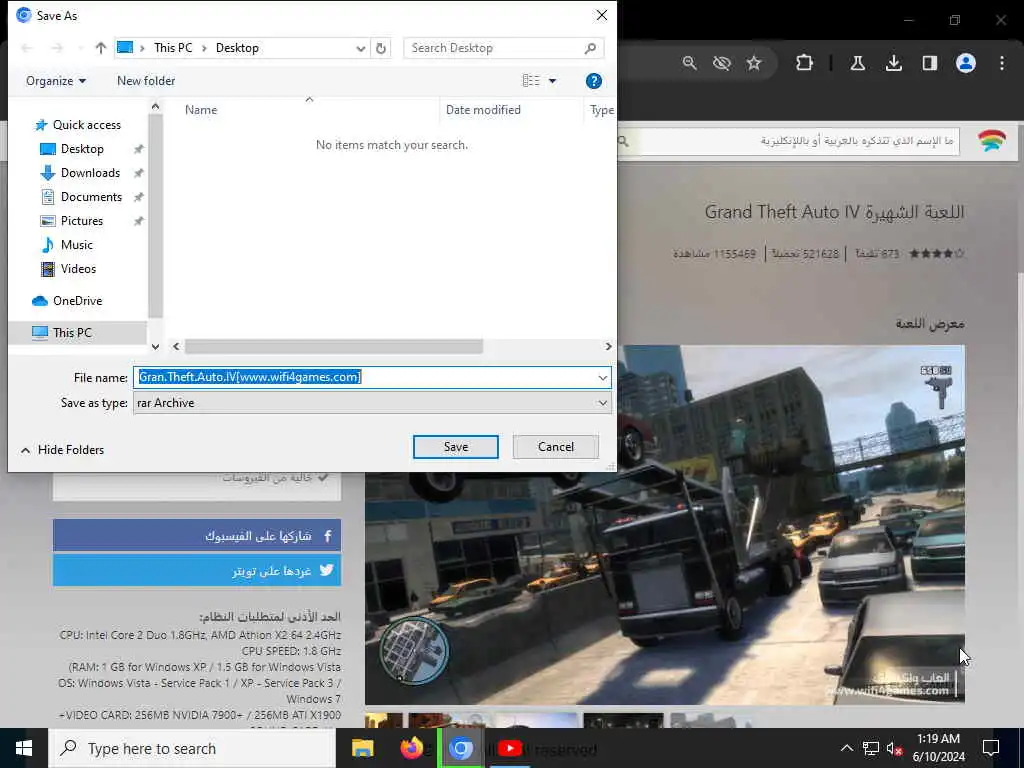
Task: Open the Organize menu
Action: (x=56, y=81)
